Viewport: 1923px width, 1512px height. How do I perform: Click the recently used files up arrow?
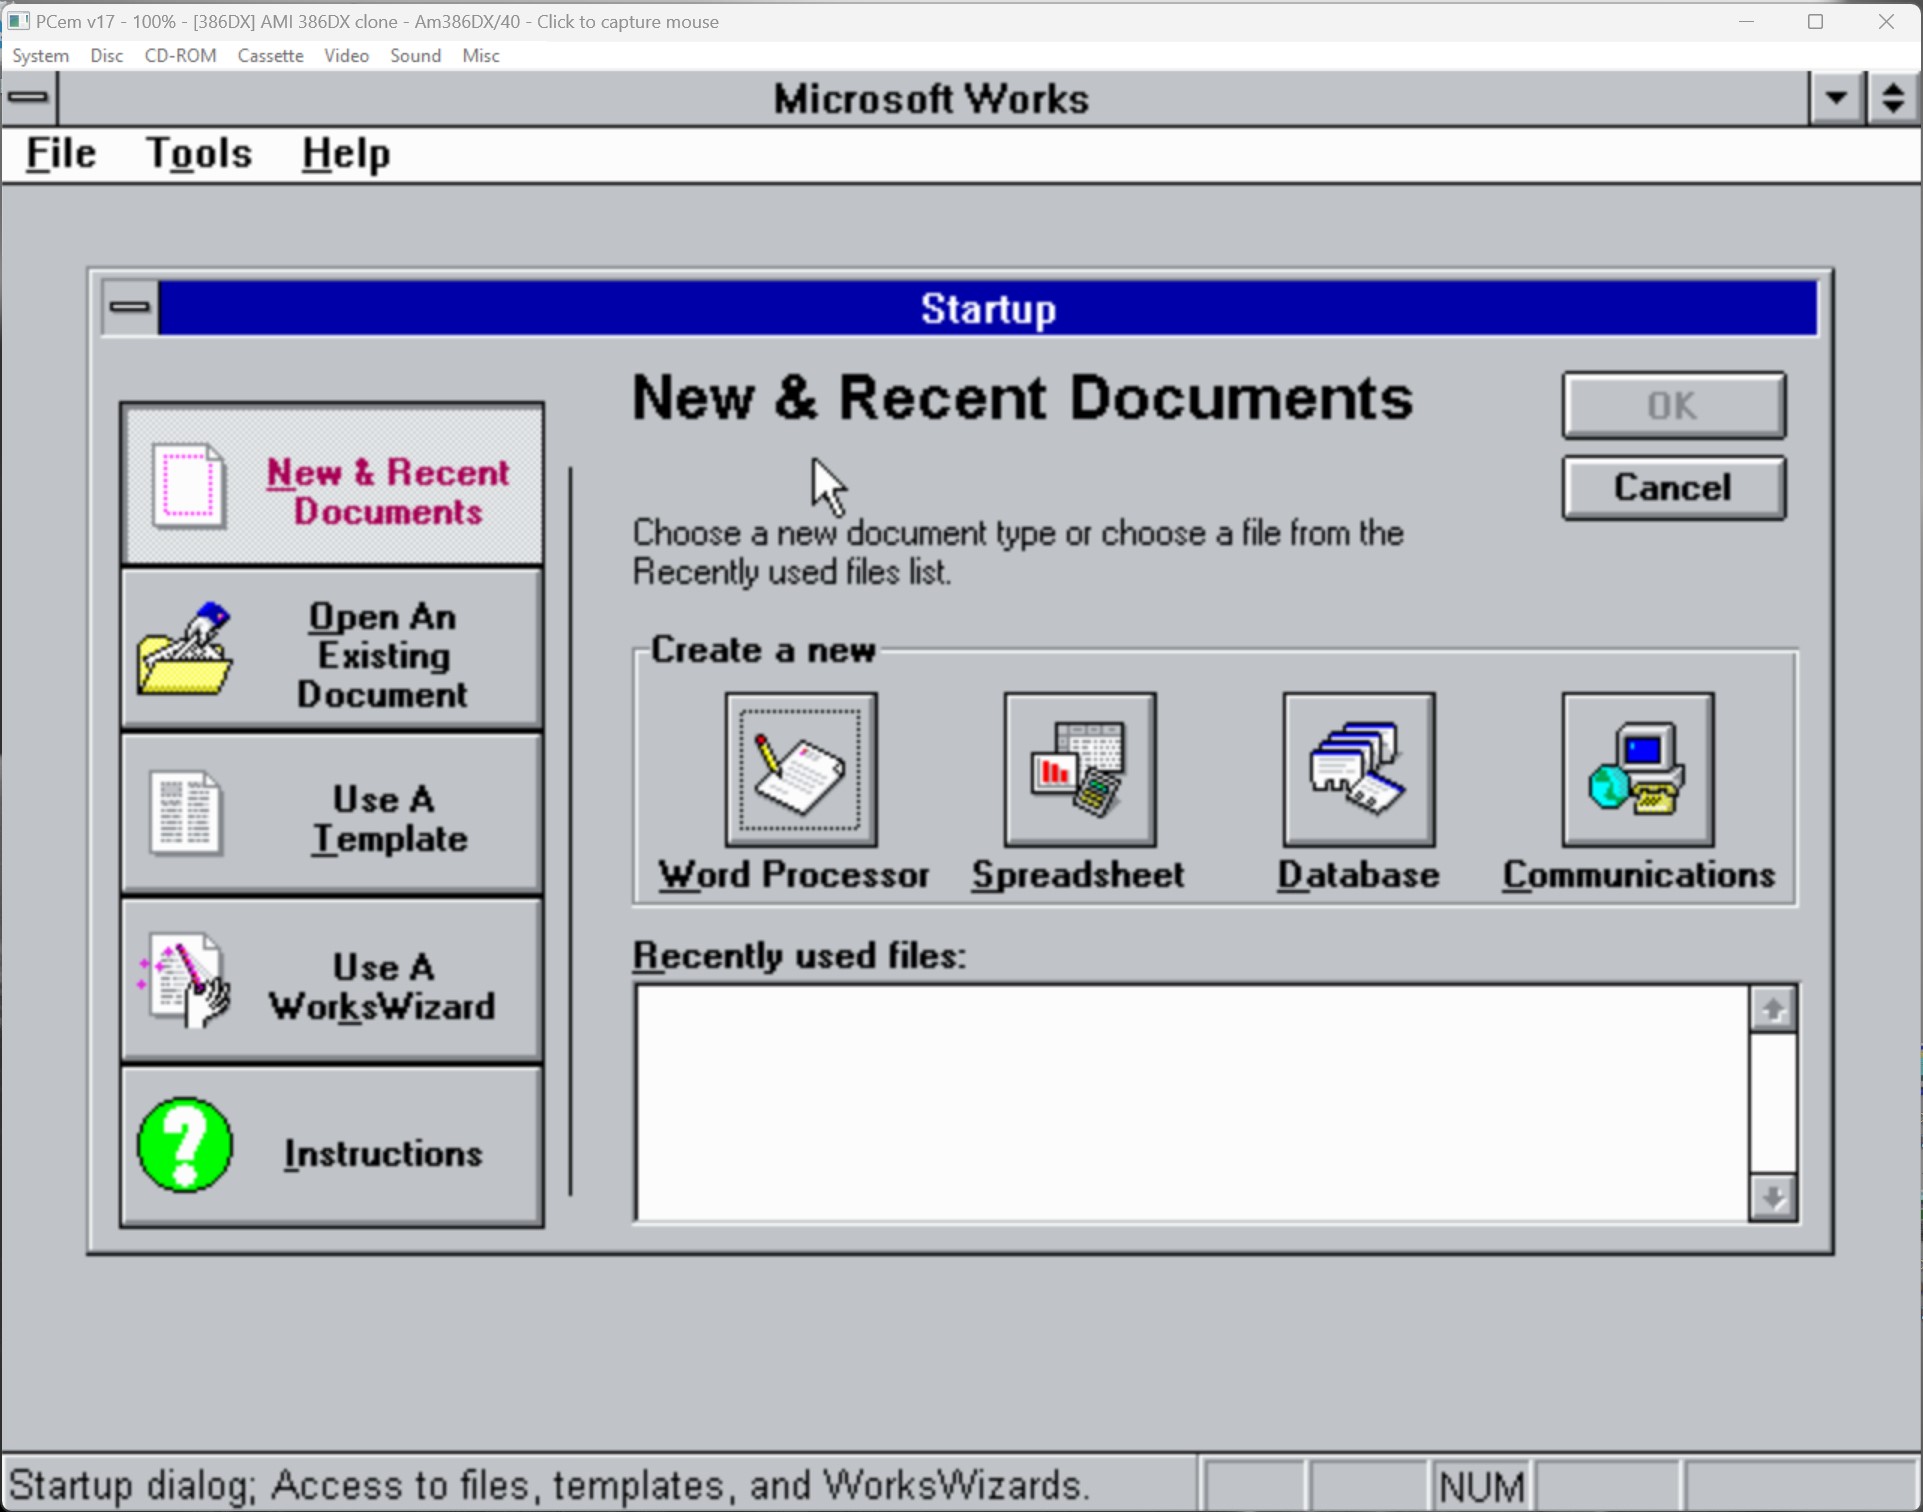(x=1773, y=1009)
